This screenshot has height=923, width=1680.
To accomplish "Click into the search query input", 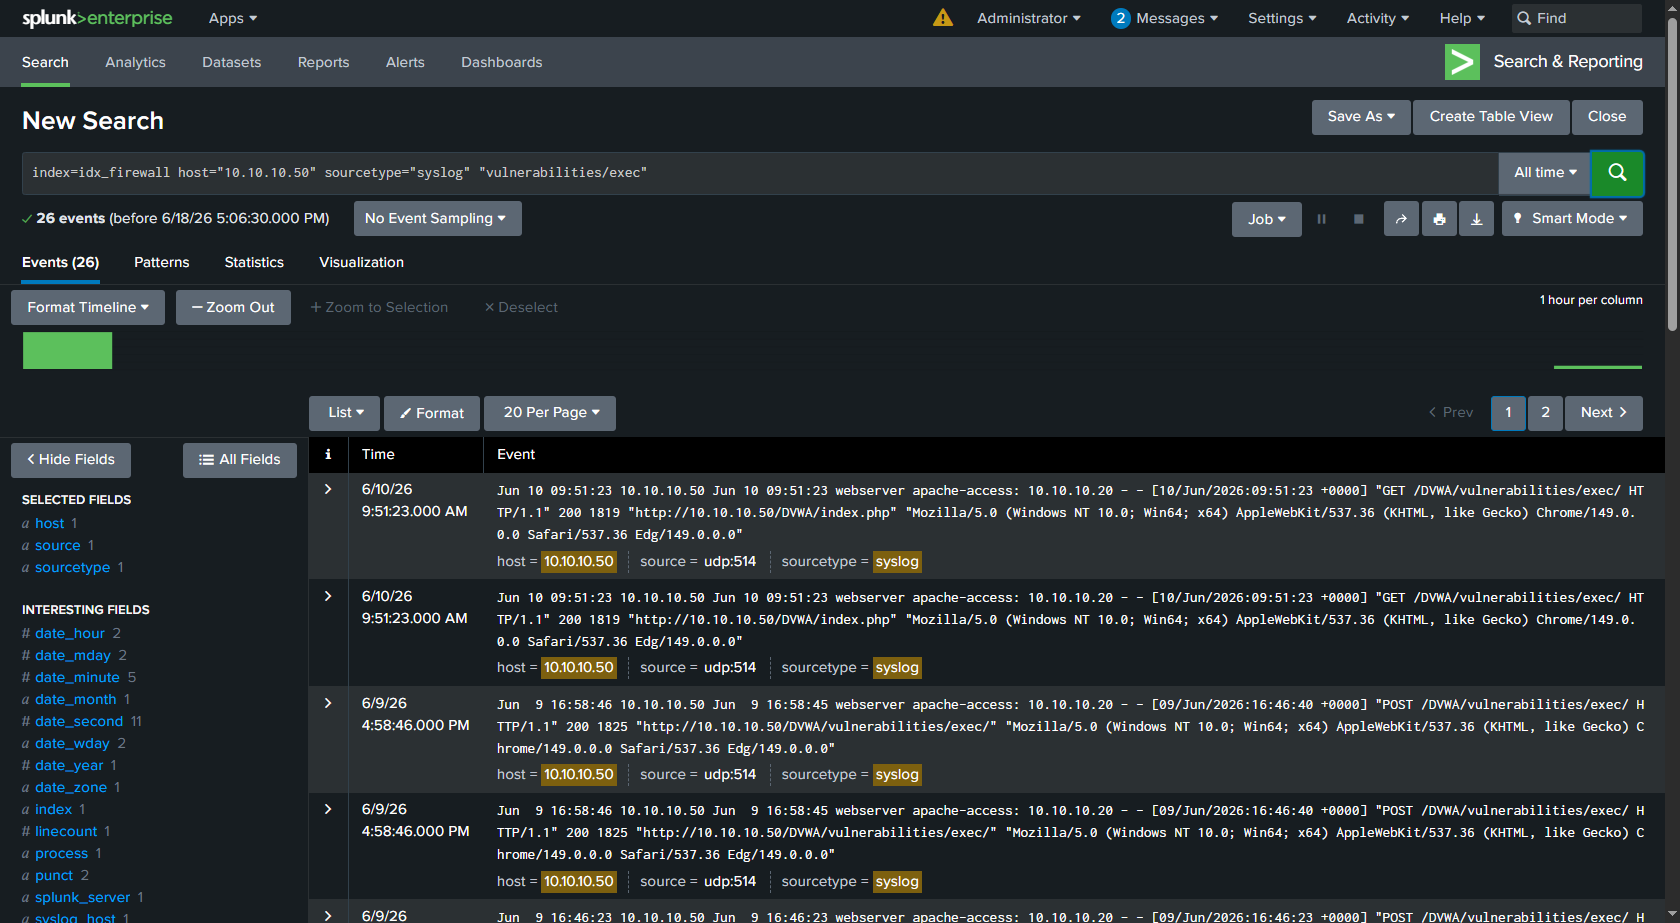I will [760, 173].
